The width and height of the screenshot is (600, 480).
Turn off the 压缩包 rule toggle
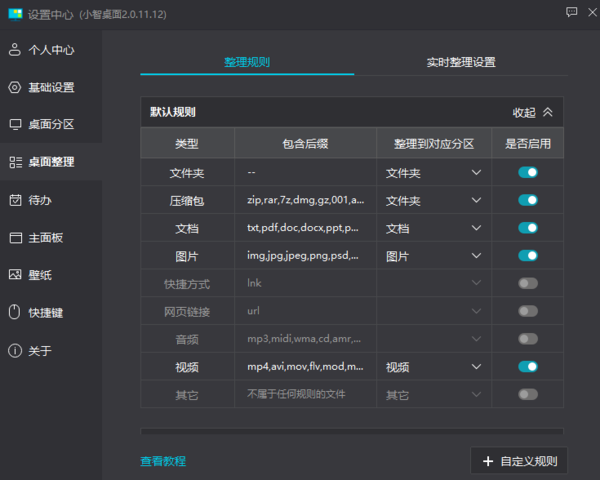pyautogui.click(x=528, y=201)
